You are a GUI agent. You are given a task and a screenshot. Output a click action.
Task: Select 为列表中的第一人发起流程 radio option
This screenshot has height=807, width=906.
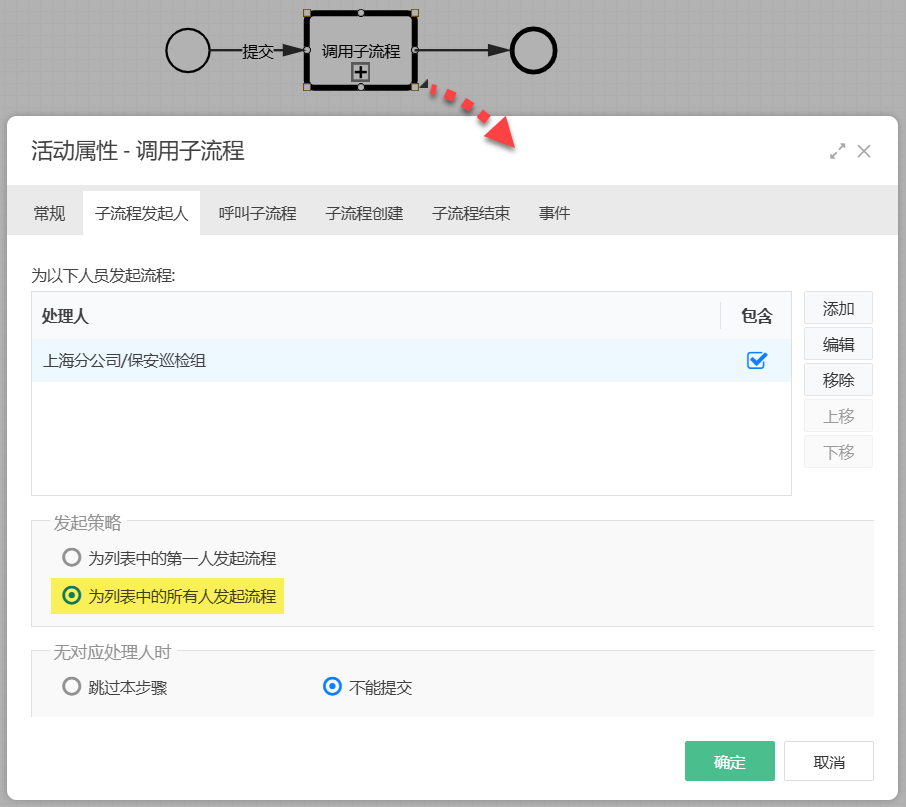tap(71, 558)
